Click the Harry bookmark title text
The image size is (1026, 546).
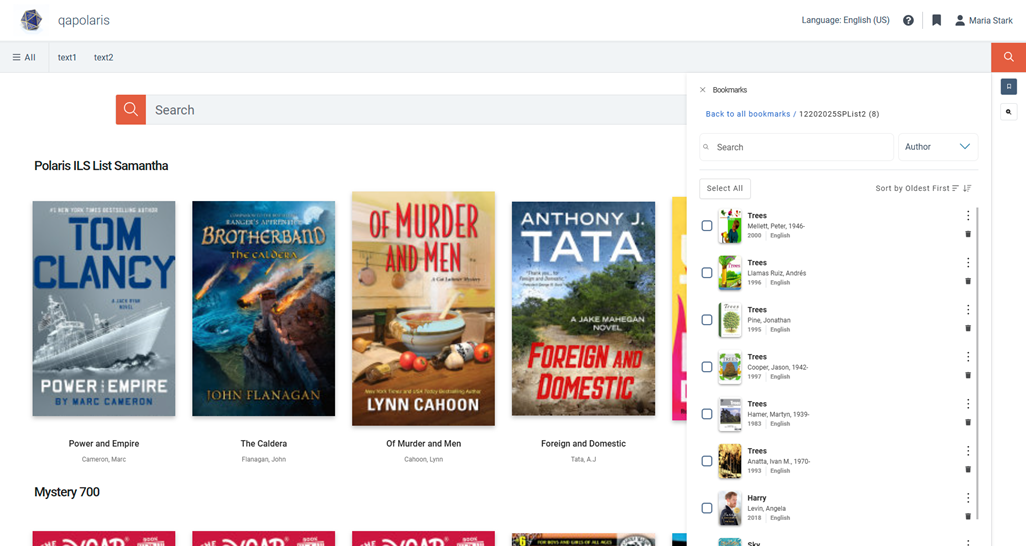tap(756, 498)
